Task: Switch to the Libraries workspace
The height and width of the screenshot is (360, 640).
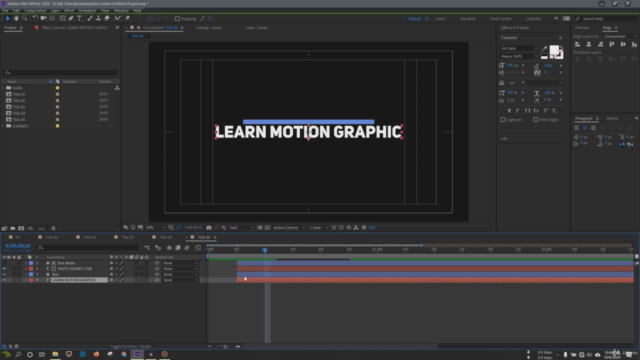Action: 533,19
